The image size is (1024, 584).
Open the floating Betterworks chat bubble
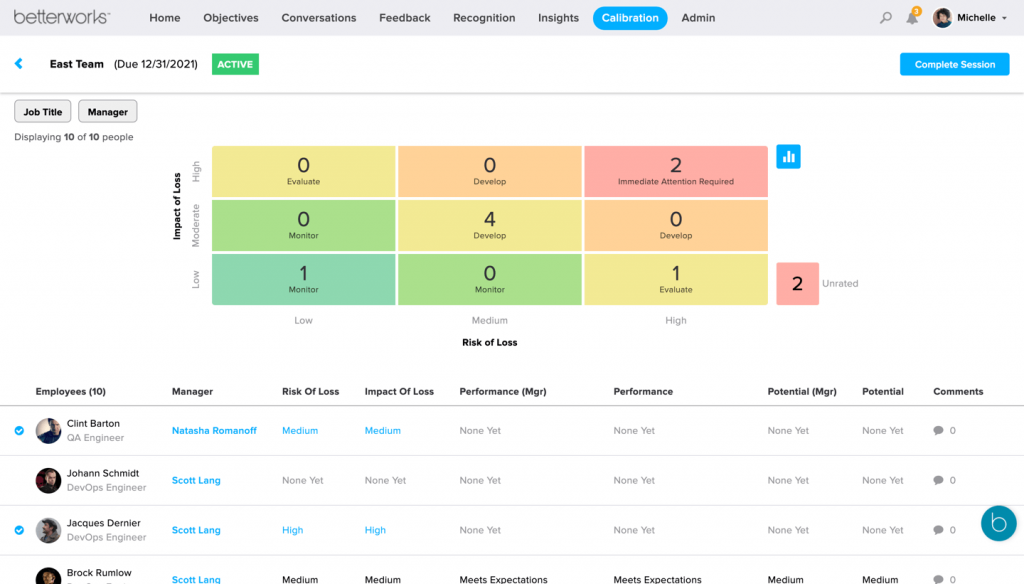click(998, 523)
